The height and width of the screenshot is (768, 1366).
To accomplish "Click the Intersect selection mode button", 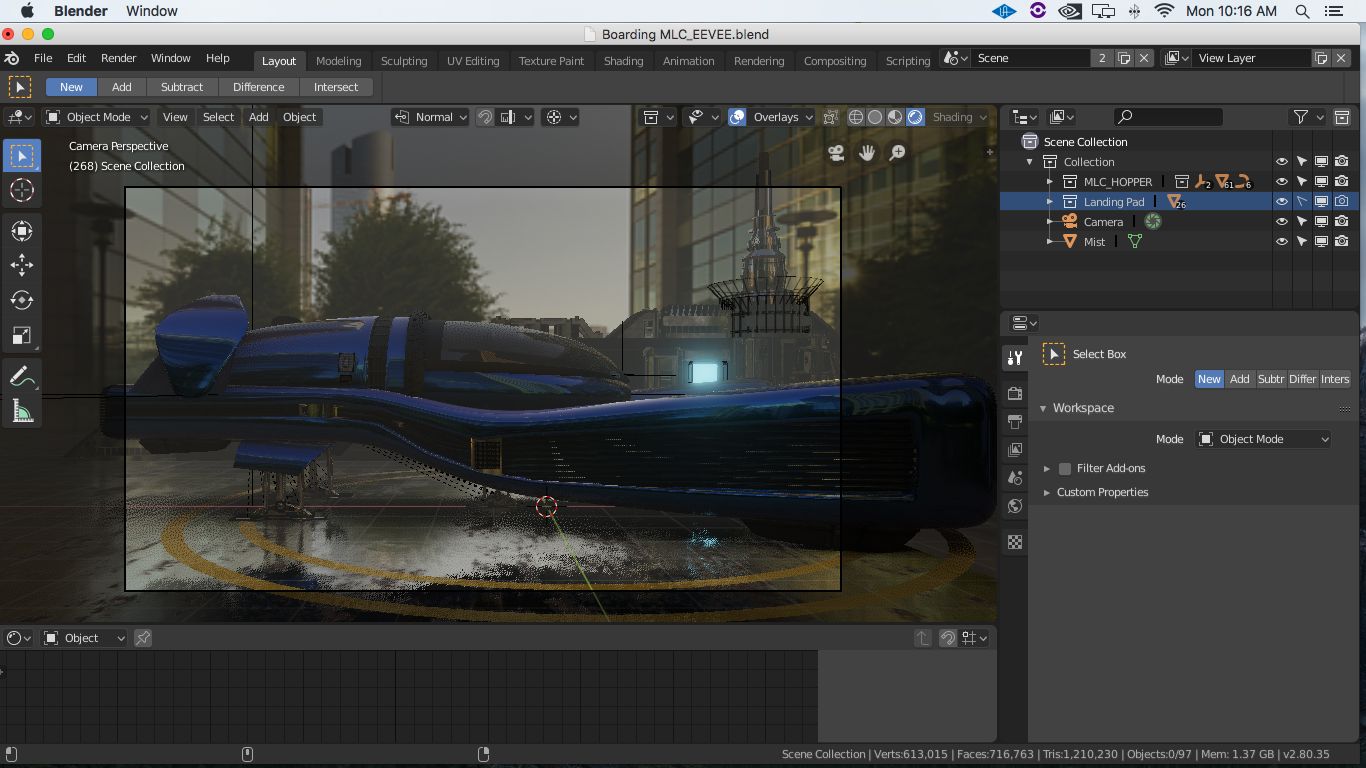I will (x=336, y=87).
